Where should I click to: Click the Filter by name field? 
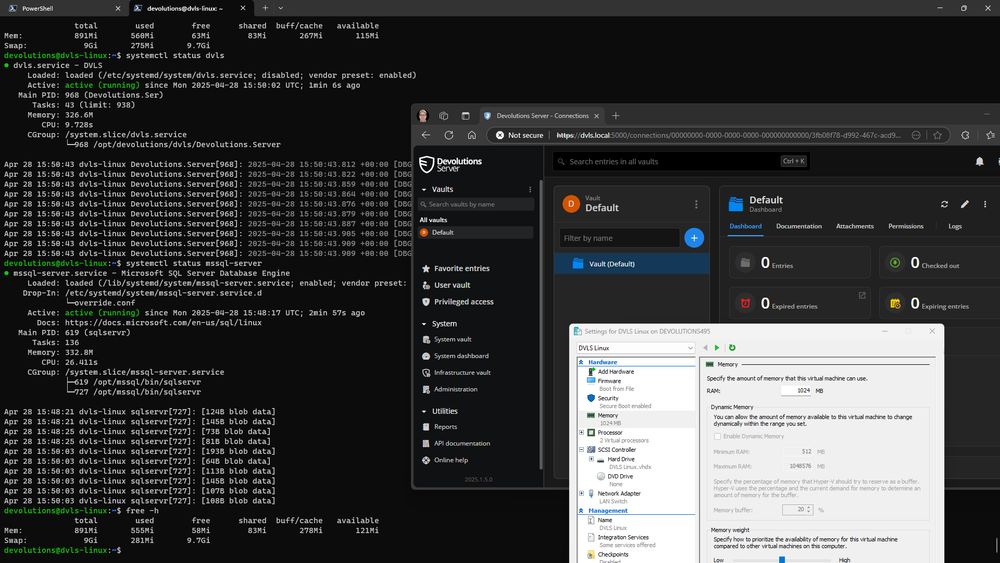coord(619,238)
